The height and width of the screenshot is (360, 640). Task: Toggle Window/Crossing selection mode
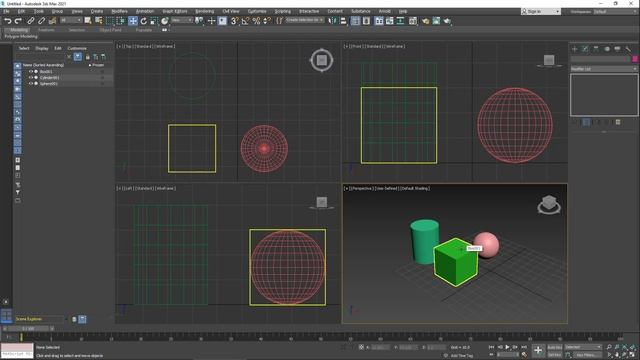pyautogui.click(x=121, y=21)
